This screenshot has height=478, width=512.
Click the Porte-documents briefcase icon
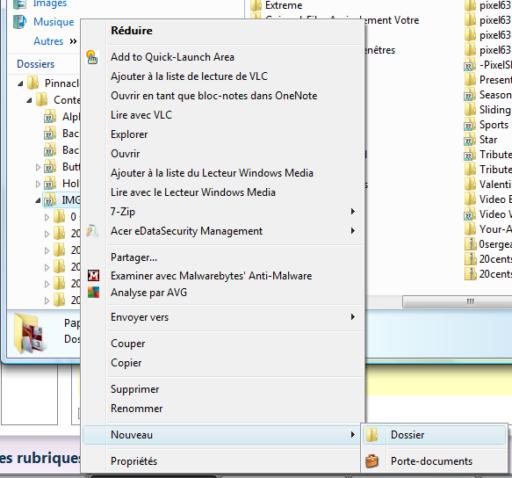click(x=372, y=461)
